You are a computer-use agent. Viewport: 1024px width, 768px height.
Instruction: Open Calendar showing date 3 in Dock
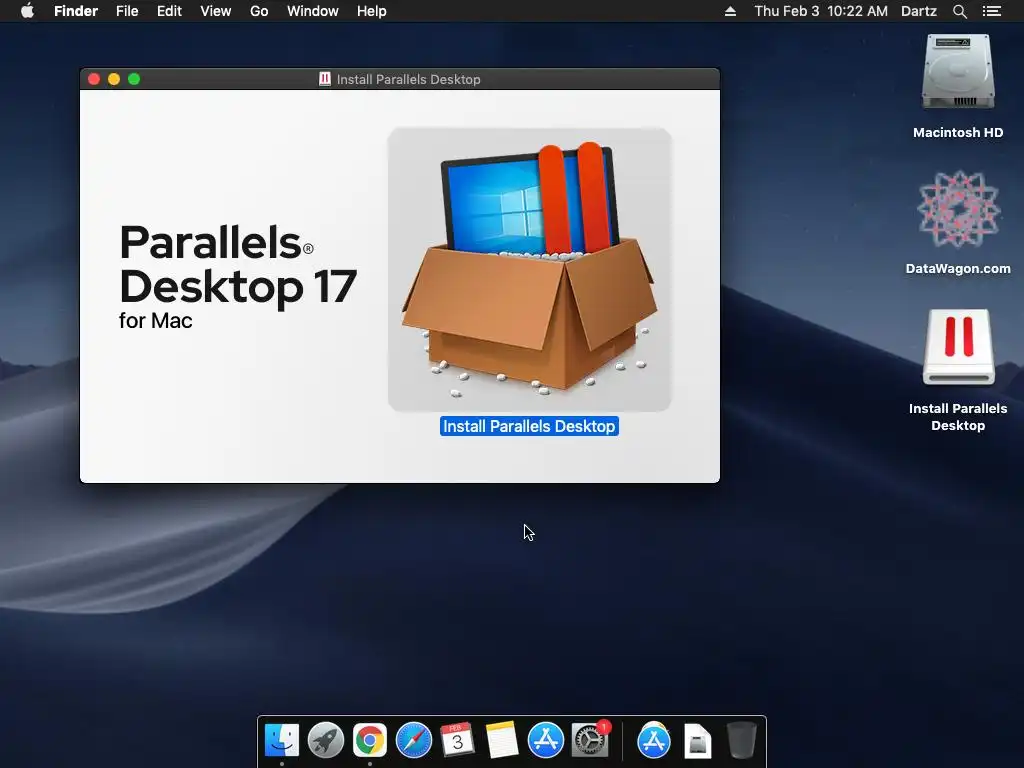[x=458, y=741]
